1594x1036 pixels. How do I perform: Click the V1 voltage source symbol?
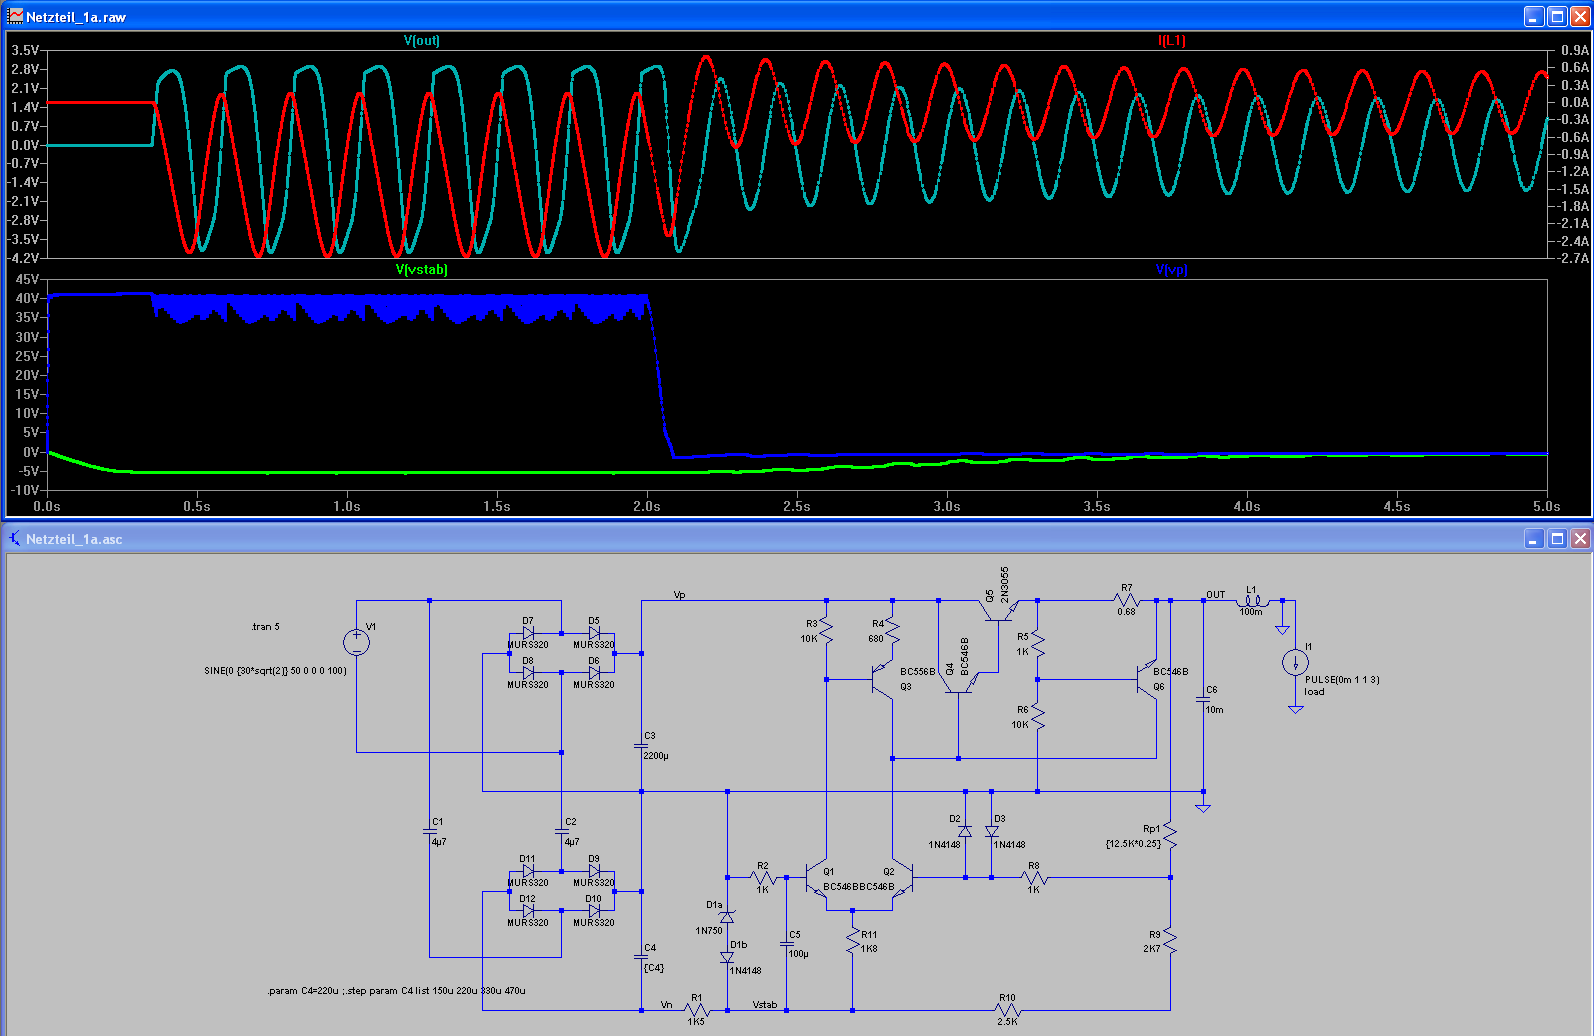(356, 642)
